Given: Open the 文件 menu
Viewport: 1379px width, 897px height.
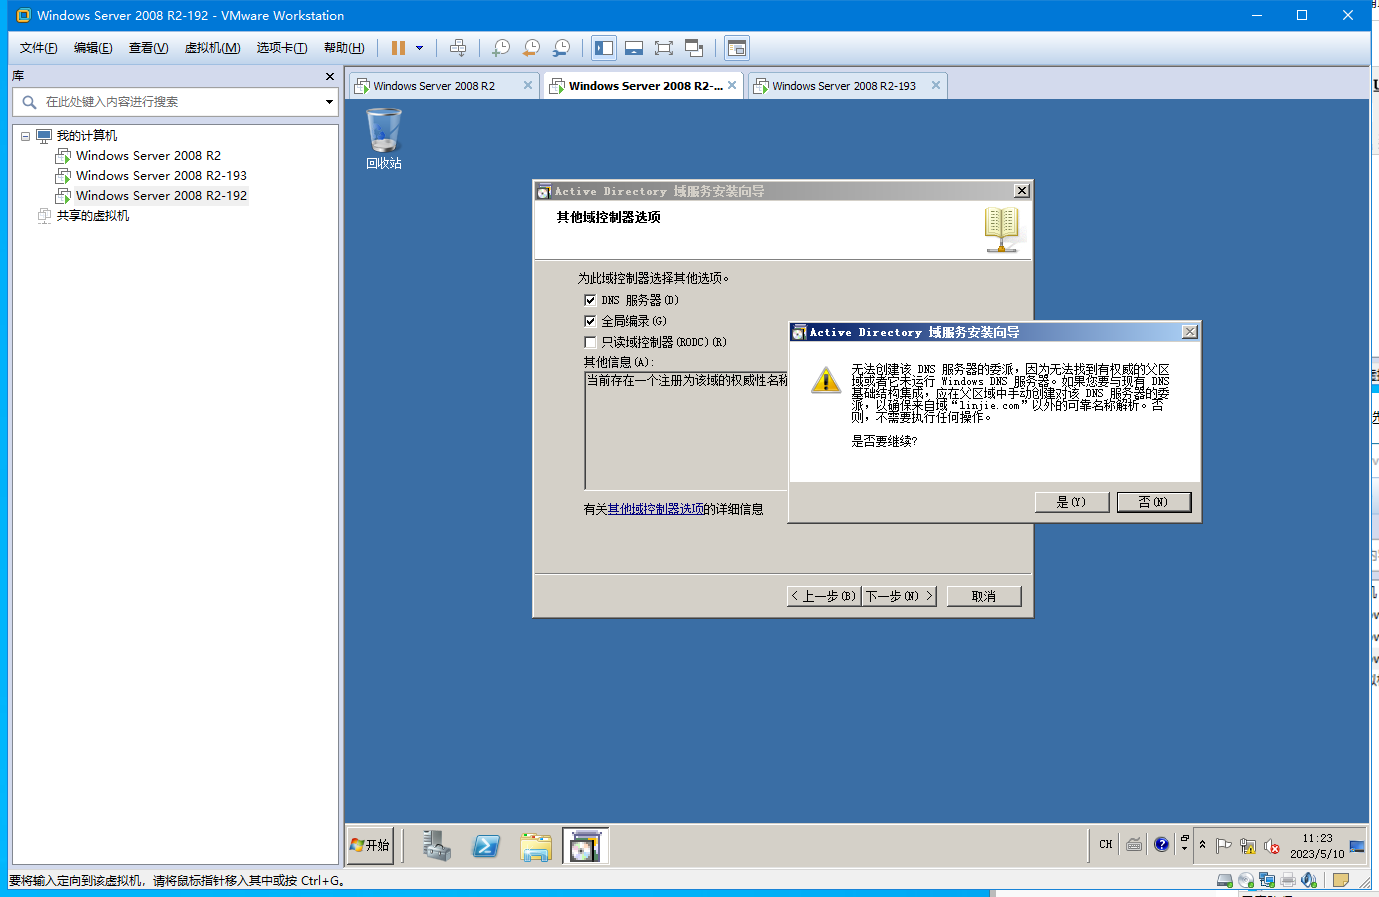Looking at the screenshot, I should (39, 48).
